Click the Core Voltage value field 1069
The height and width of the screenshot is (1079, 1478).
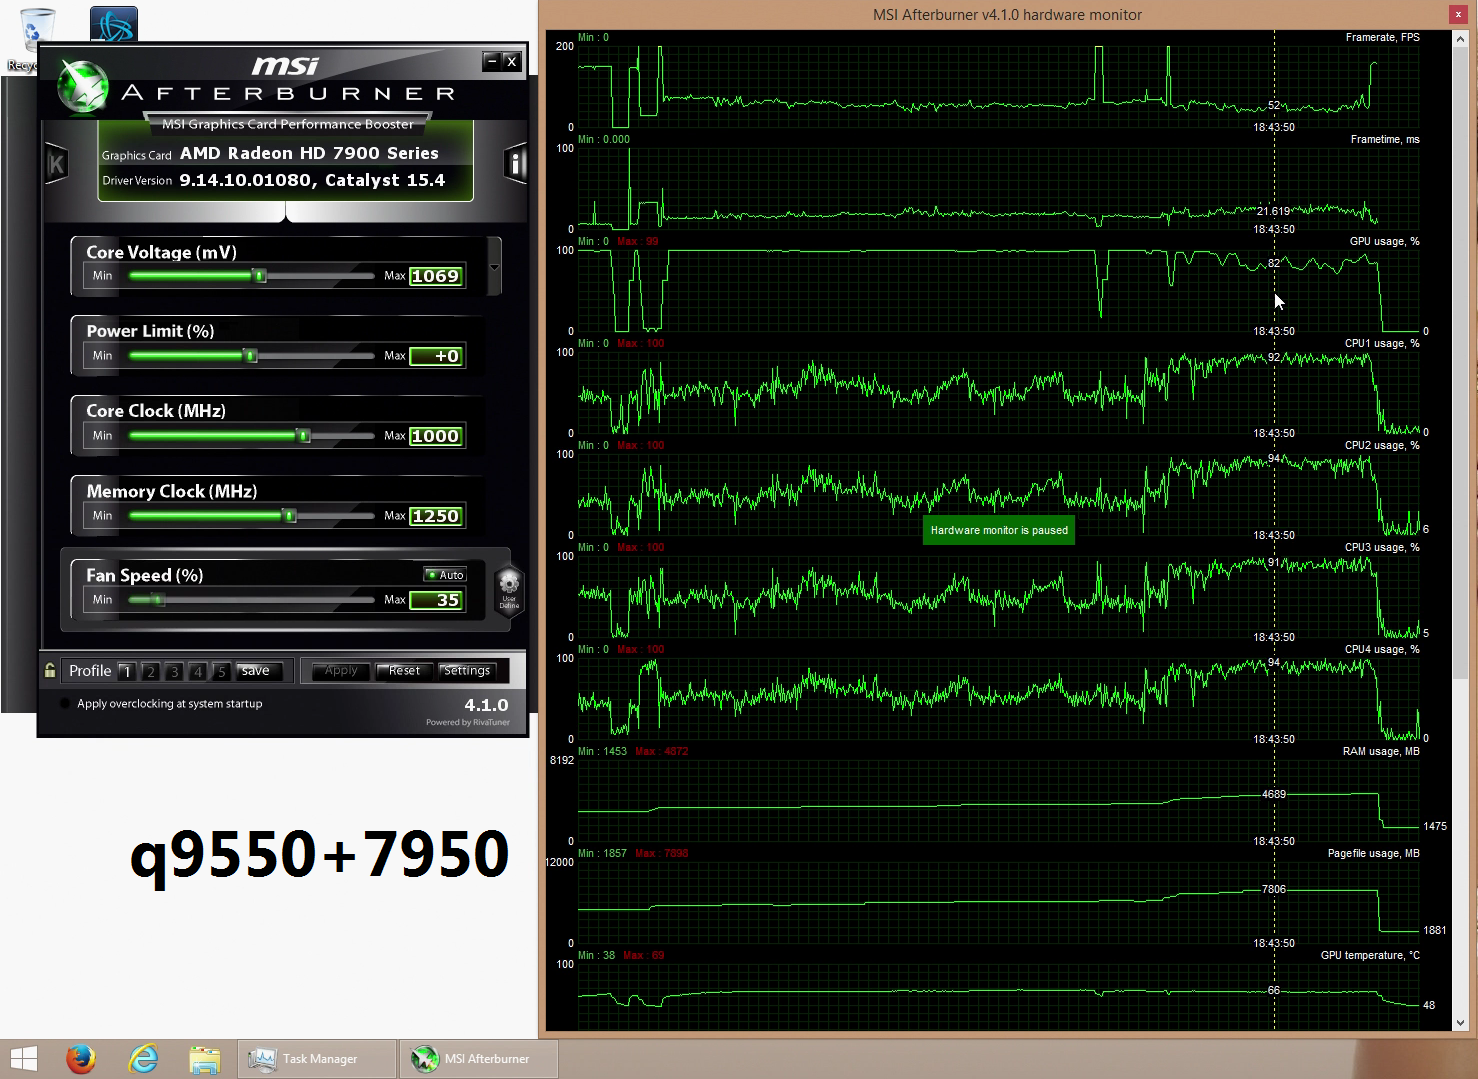pyautogui.click(x=436, y=276)
